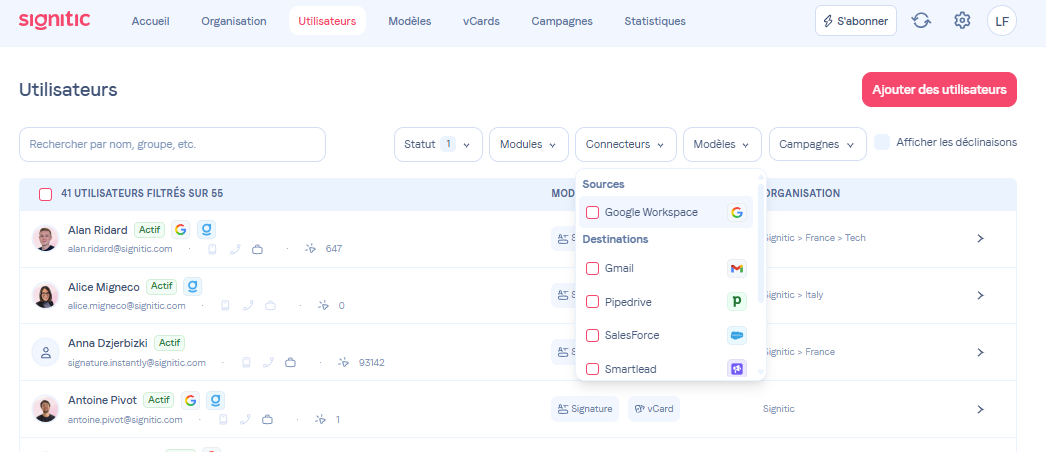
Task: Open the Modèles filter dropdown
Action: coord(722,144)
